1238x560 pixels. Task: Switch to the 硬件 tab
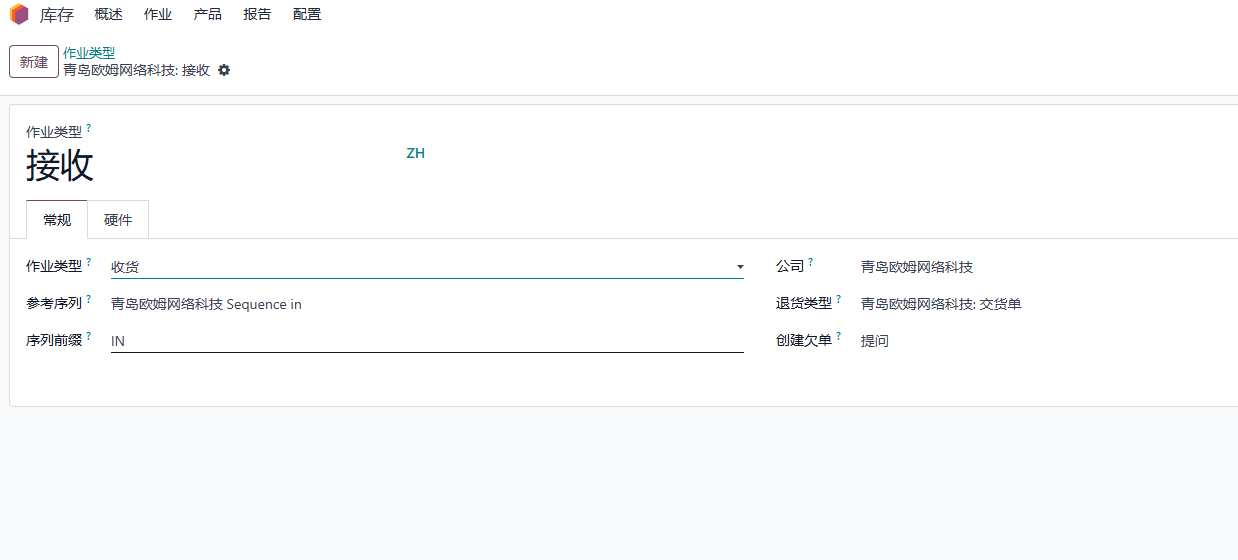pos(118,220)
